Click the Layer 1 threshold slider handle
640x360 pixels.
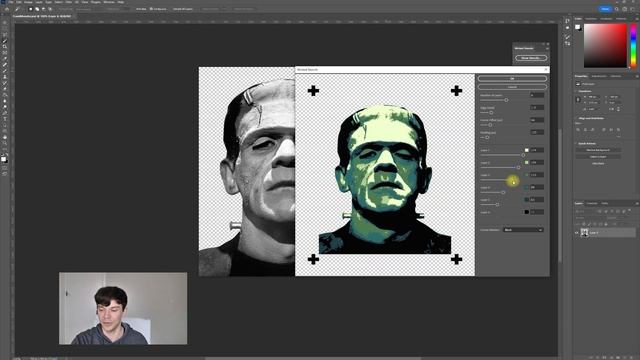coord(523,155)
